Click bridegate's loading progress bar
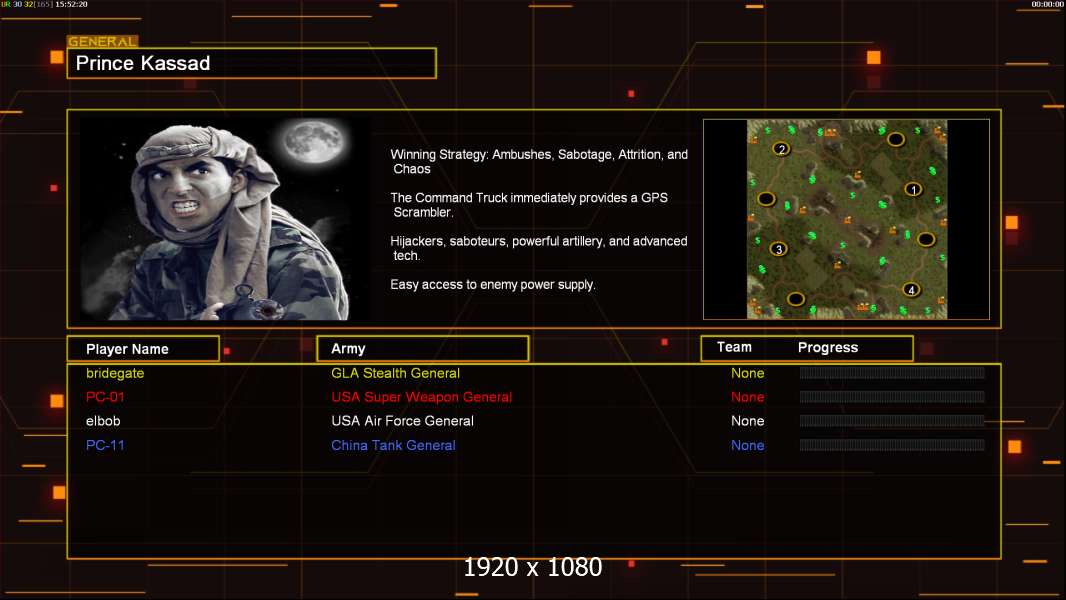This screenshot has width=1066, height=600. pos(892,372)
